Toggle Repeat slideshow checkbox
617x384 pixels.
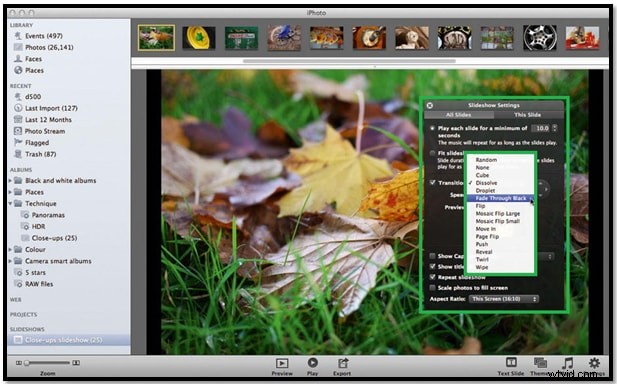point(432,277)
